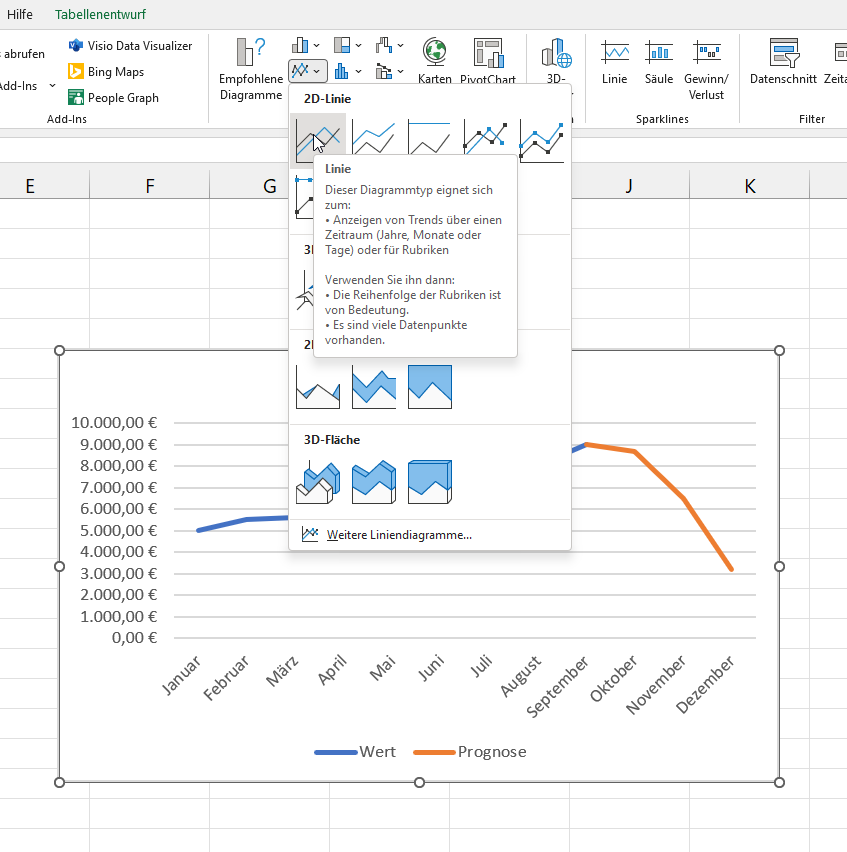Viewport: 847px width, 852px height.
Task: Open Weitere Liniendiagramme option
Action: point(429,535)
